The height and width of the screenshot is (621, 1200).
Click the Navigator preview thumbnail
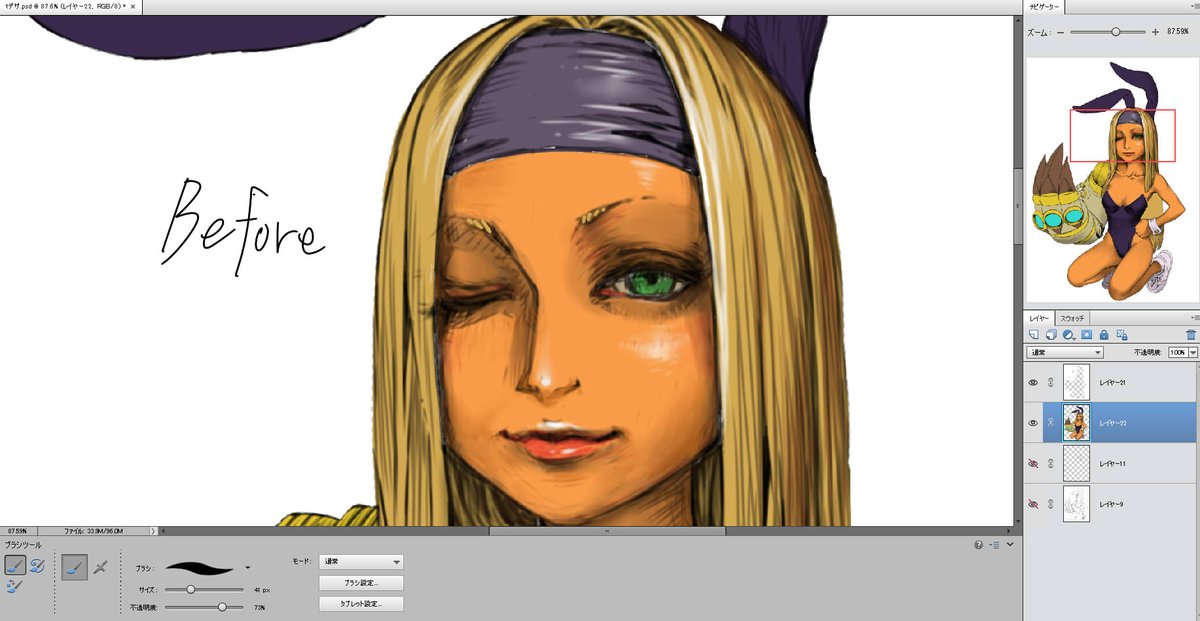click(x=1110, y=180)
